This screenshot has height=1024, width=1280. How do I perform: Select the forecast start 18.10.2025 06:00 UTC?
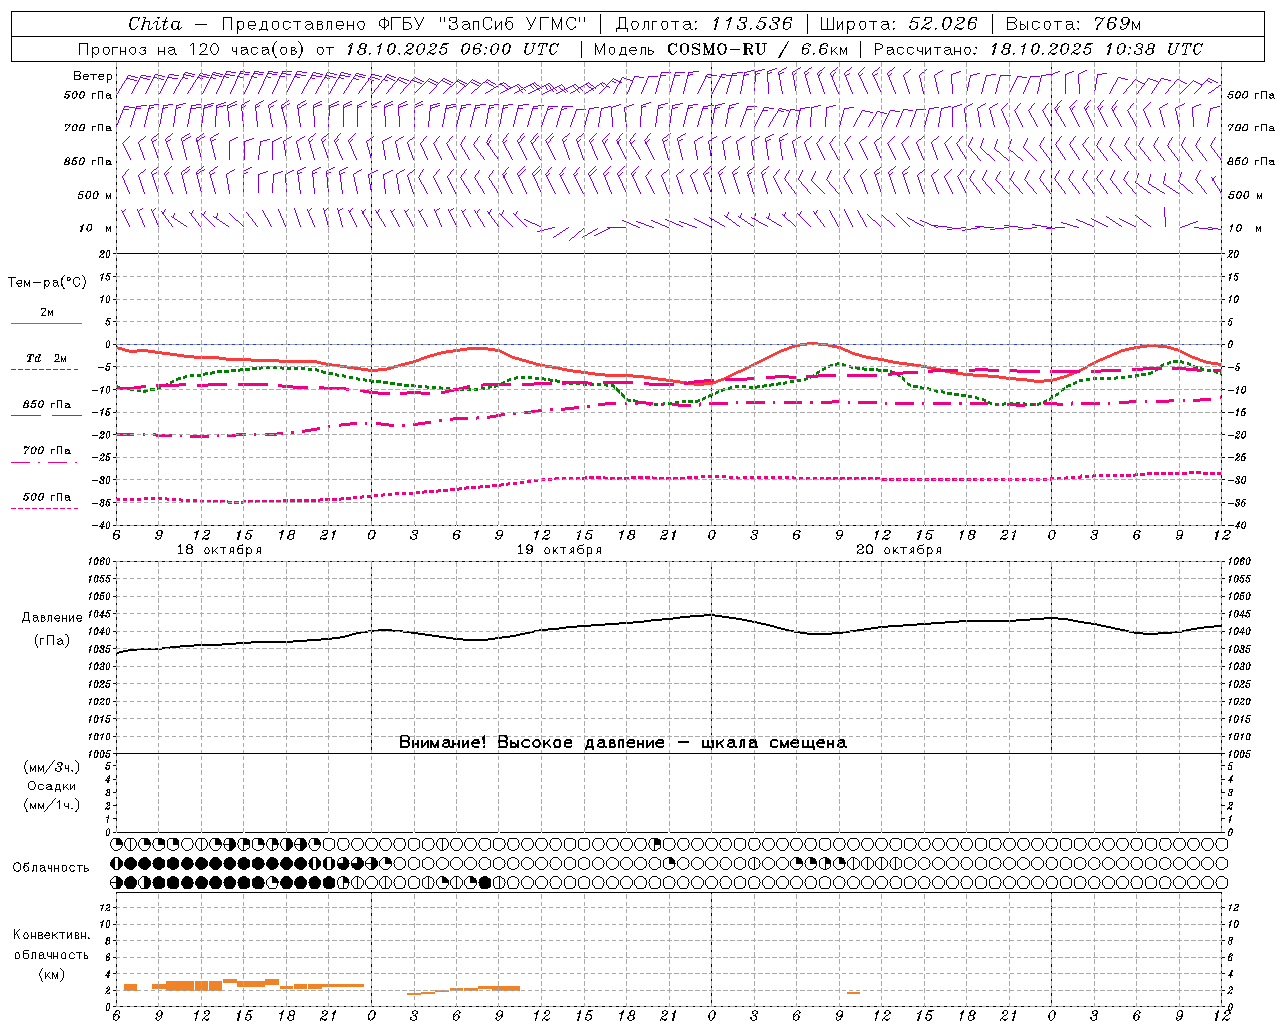pyautogui.click(x=452, y=49)
